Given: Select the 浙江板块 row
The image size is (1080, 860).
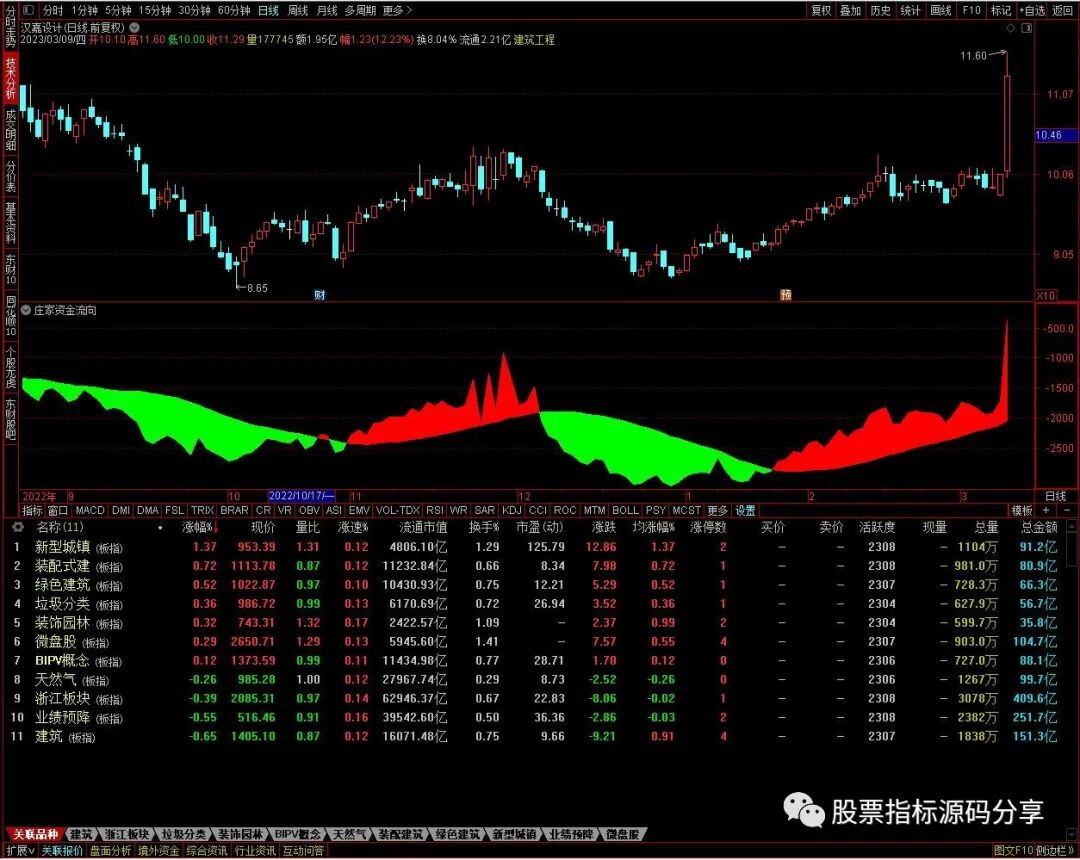Looking at the screenshot, I should (537, 698).
